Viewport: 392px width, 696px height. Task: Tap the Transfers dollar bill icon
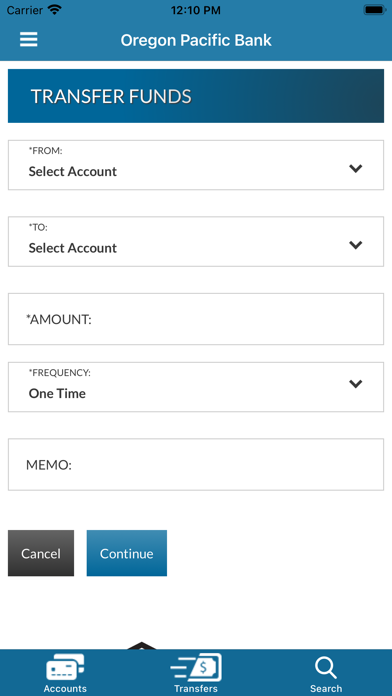pyautogui.click(x=196, y=667)
